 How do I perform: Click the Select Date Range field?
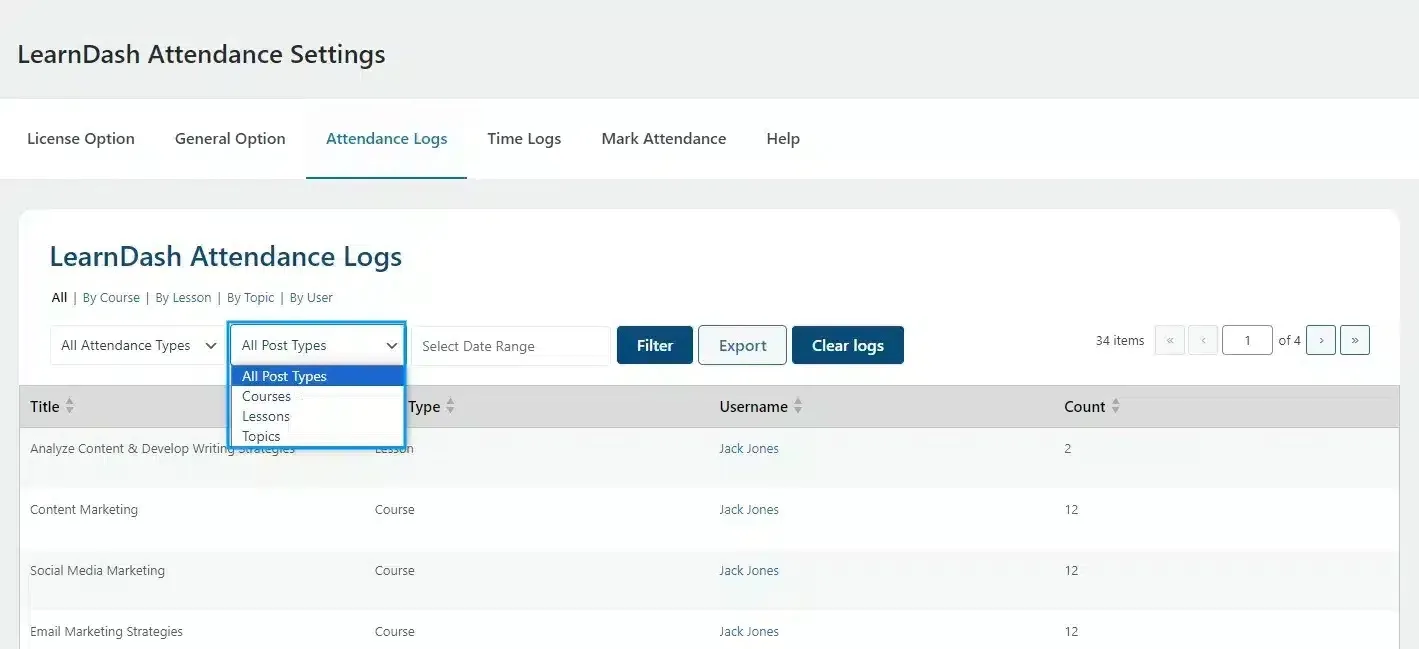pos(510,345)
